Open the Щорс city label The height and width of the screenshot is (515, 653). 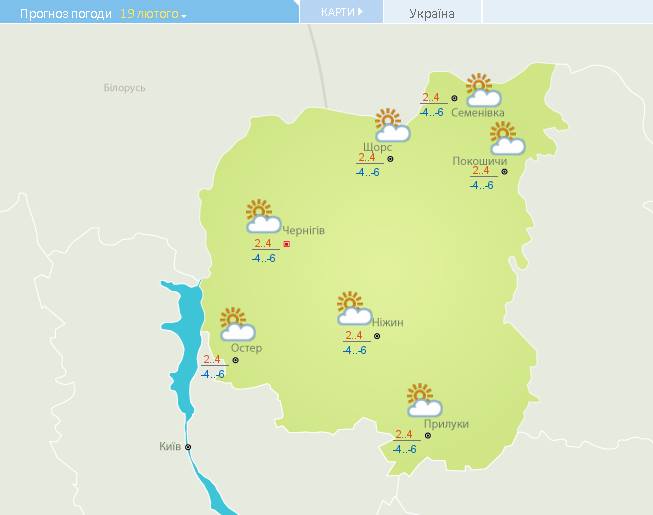[x=378, y=147]
